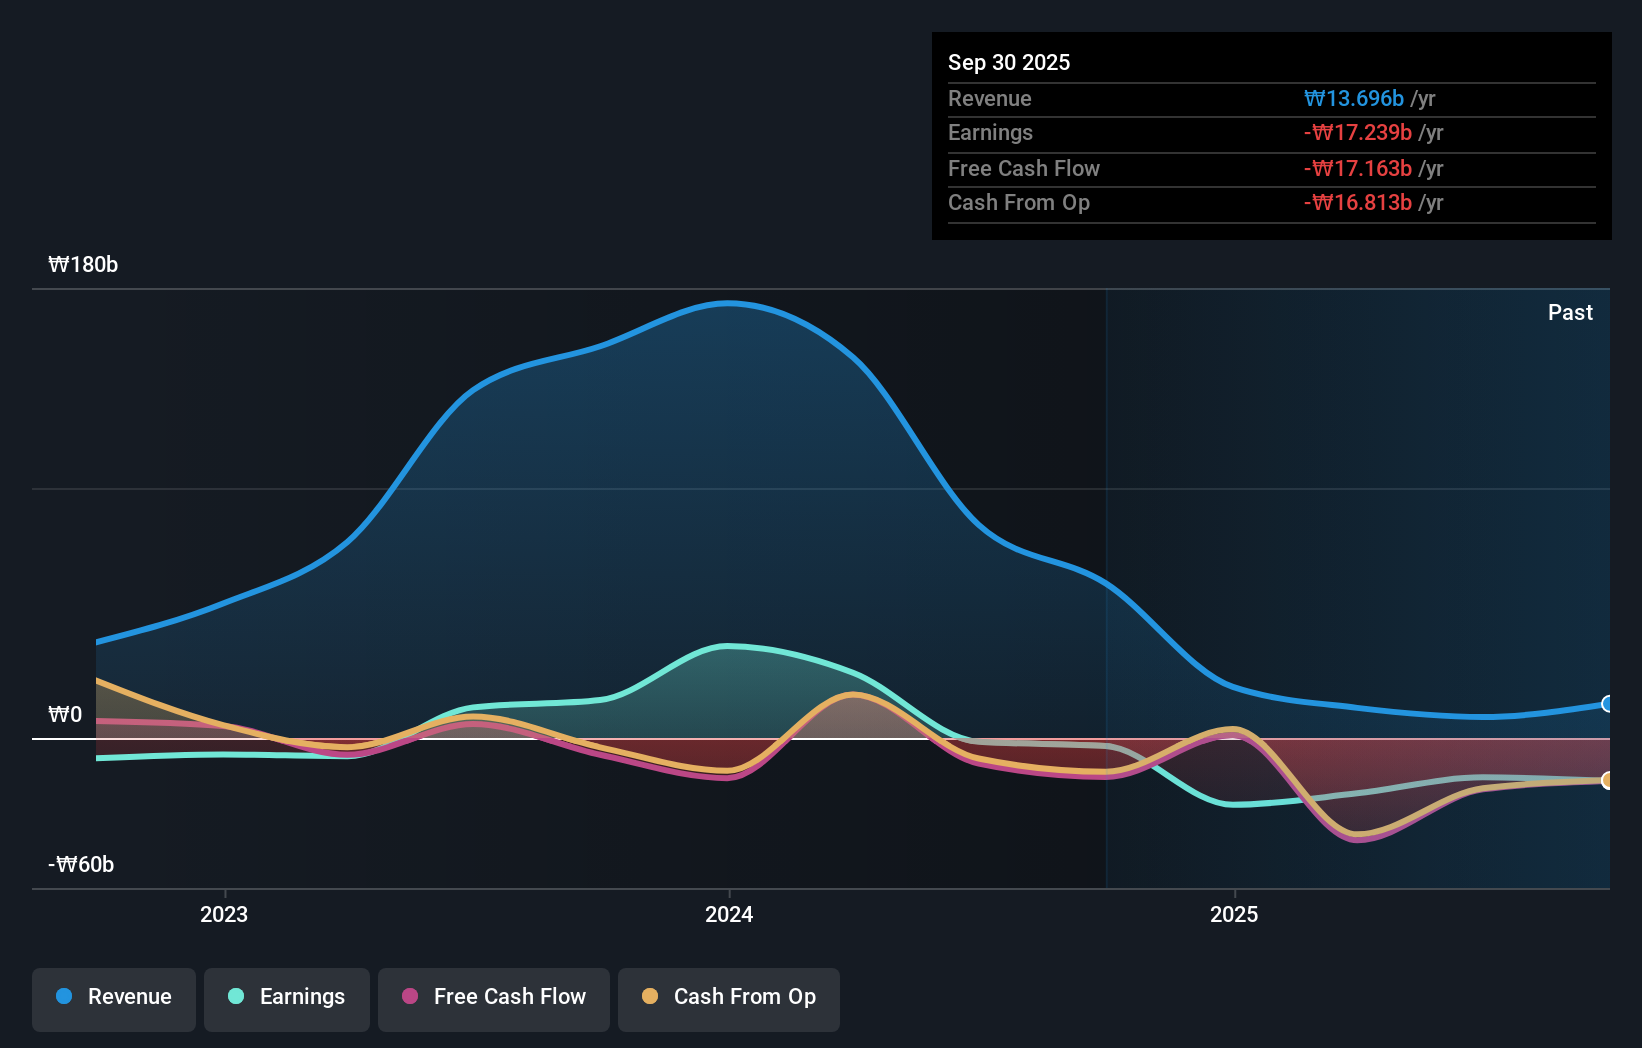Click the ₩0 y-axis label
This screenshot has height=1048, width=1642.
pyautogui.click(x=65, y=714)
